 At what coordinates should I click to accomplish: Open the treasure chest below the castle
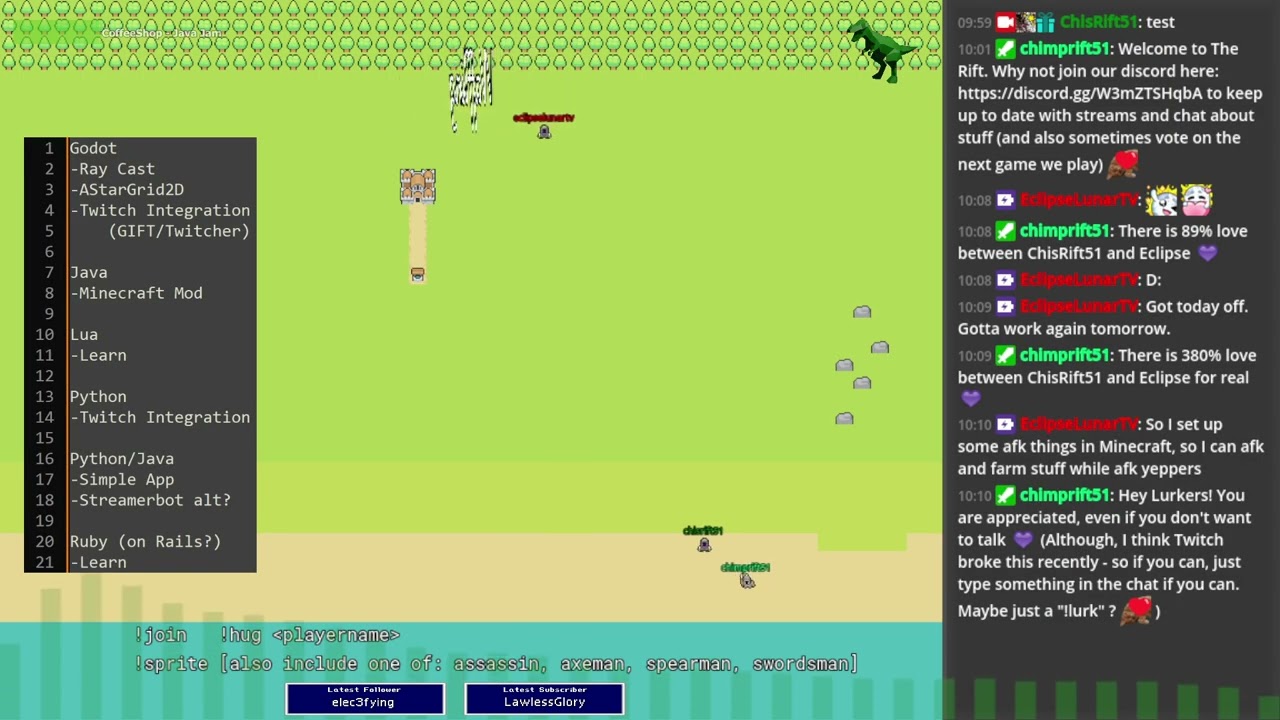(x=417, y=274)
